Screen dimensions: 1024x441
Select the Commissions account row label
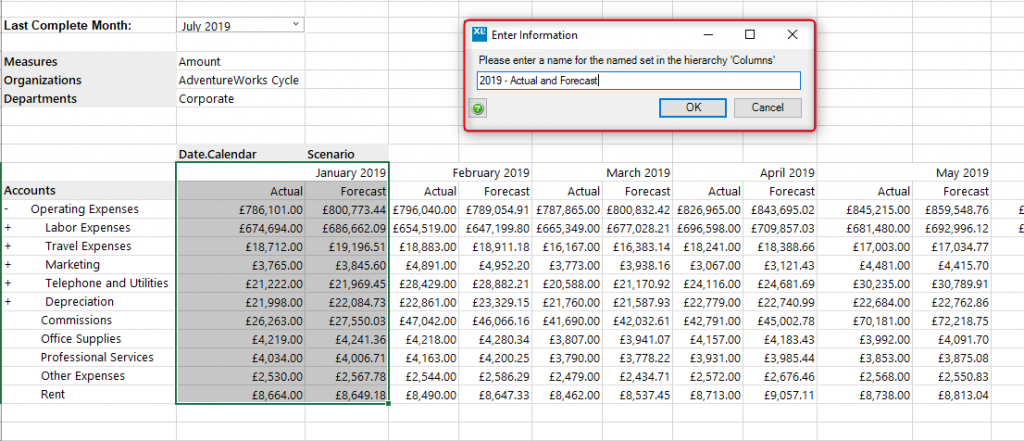coord(75,320)
